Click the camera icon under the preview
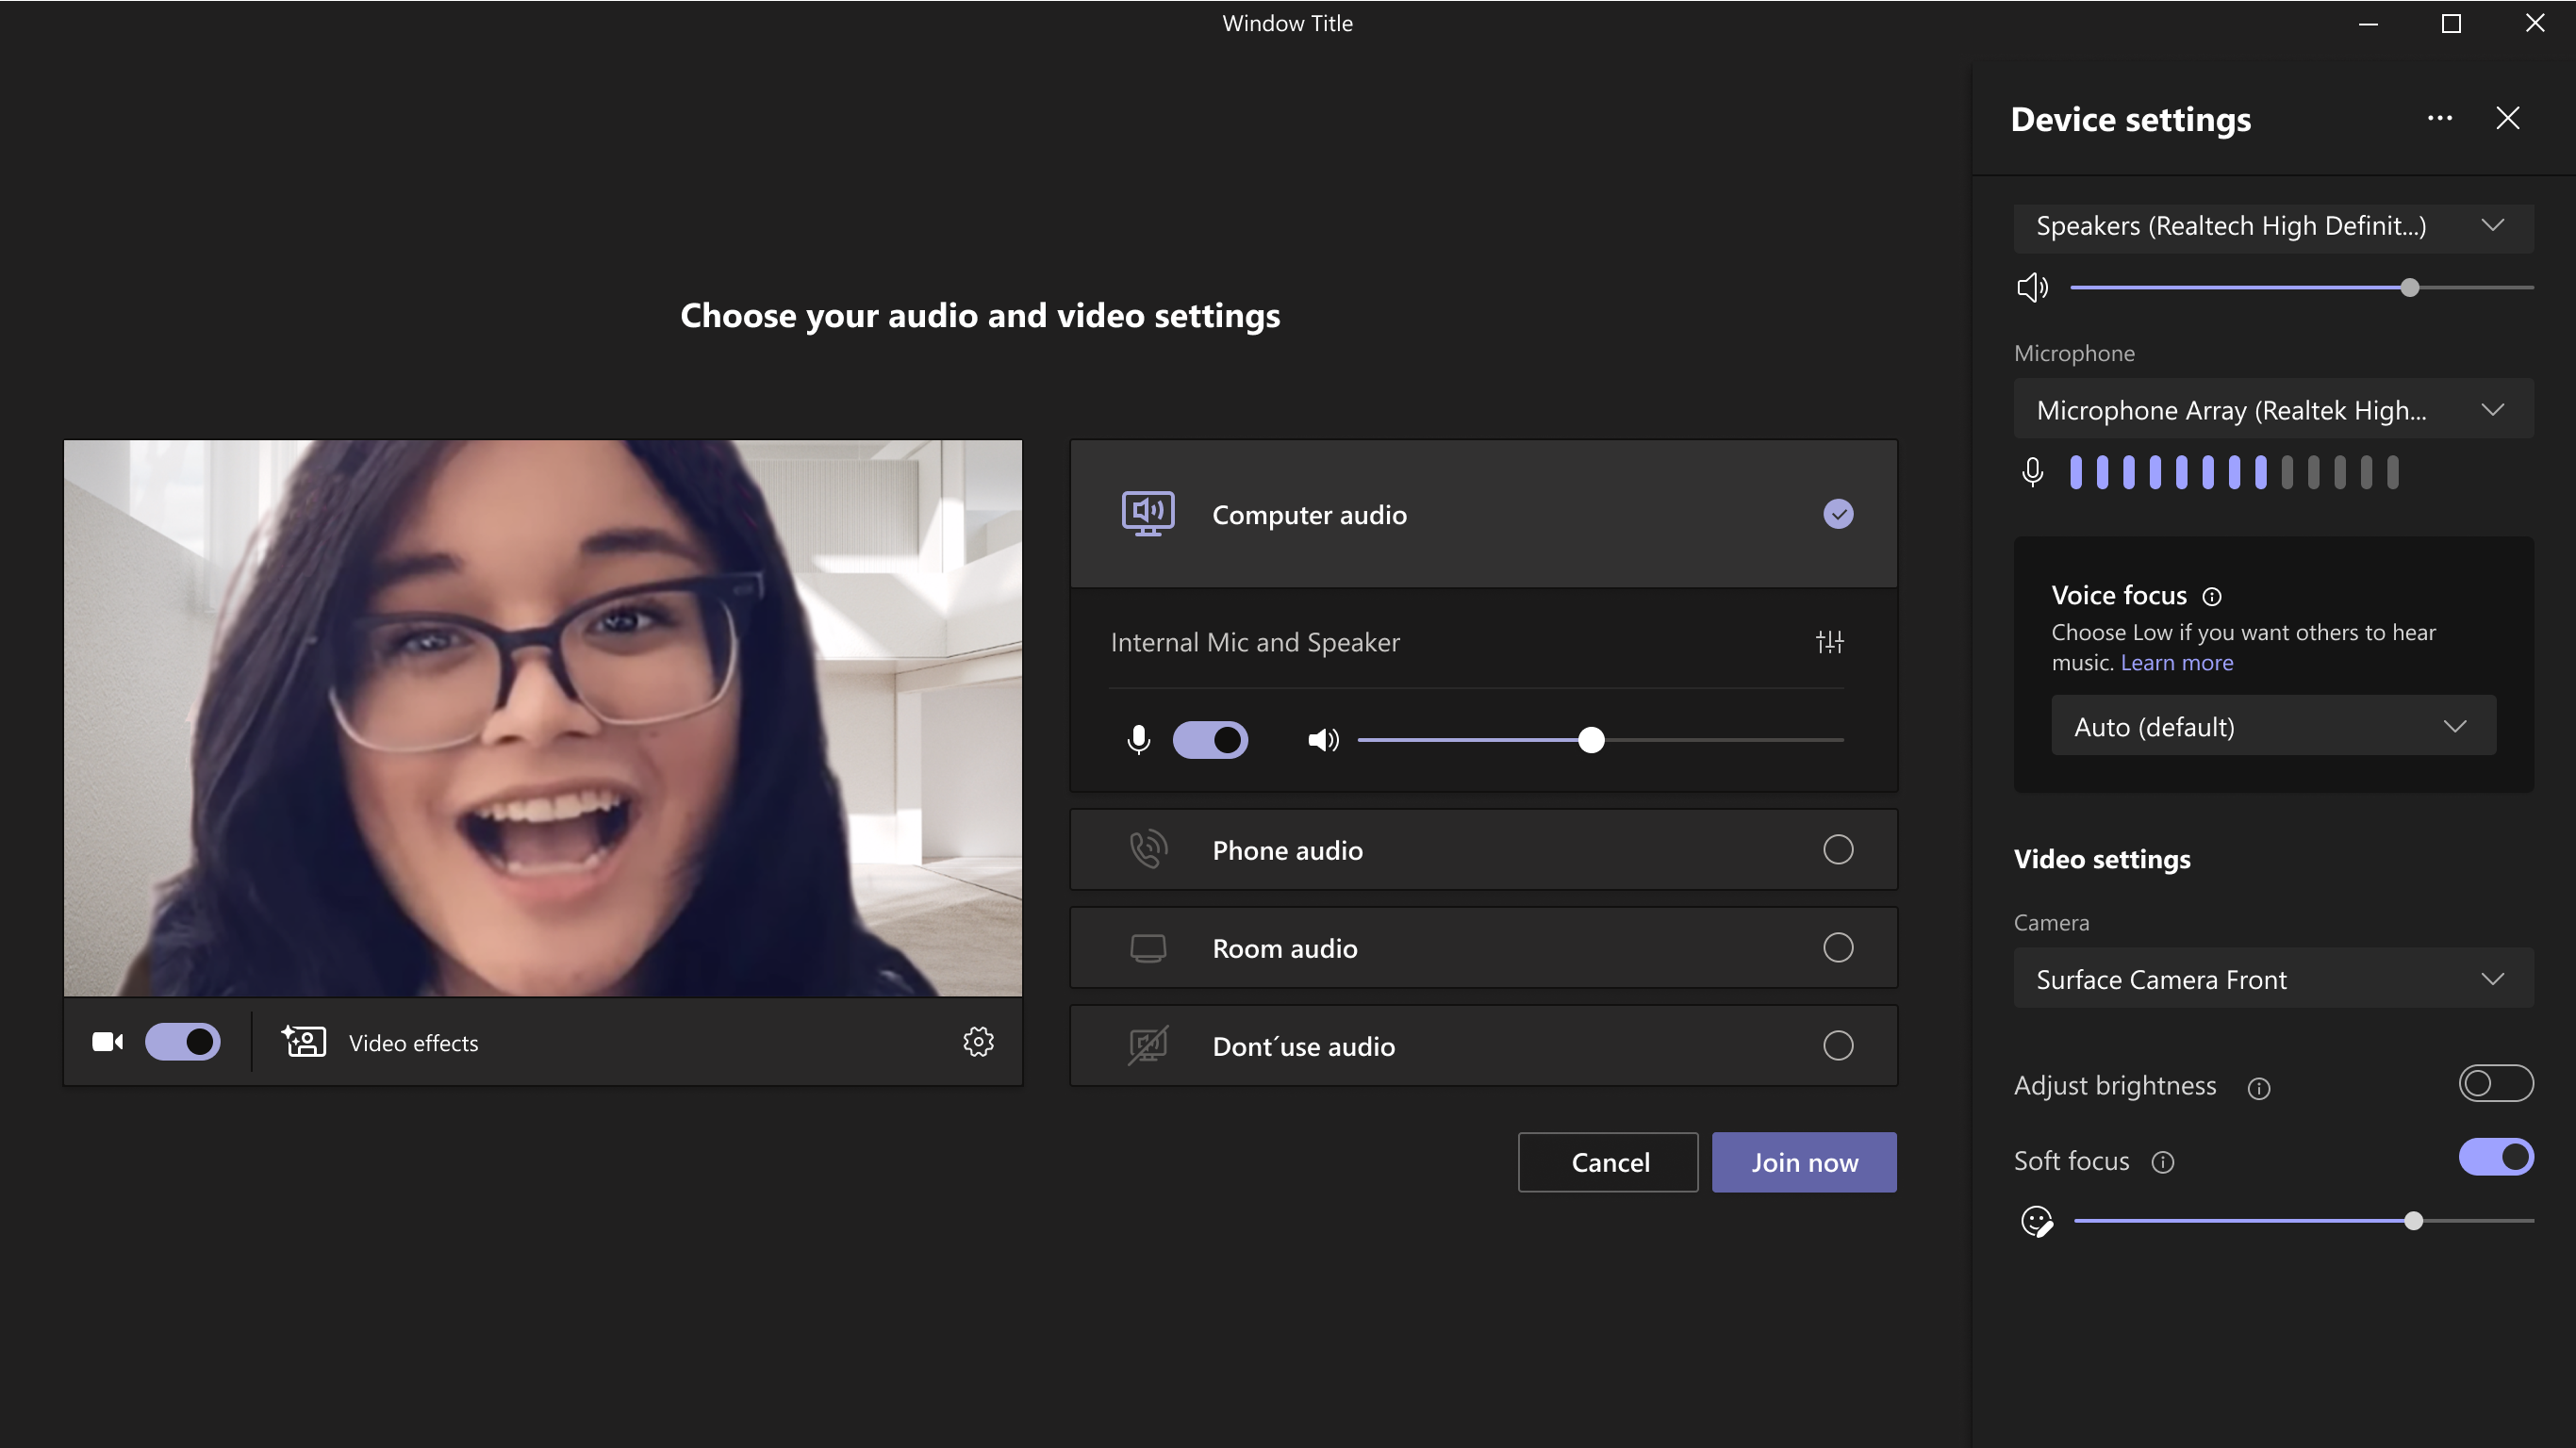2576x1448 pixels. [x=108, y=1042]
